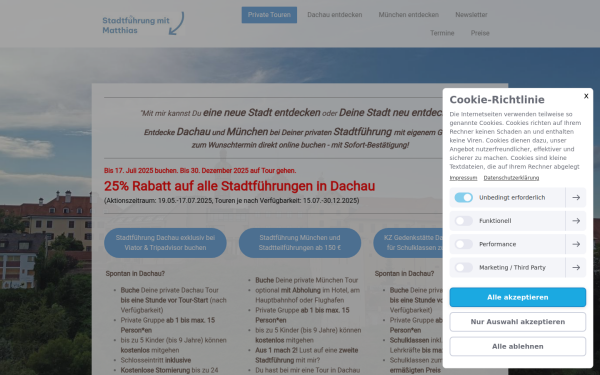Click 'Kostenlose Stornierung' list item
Image resolution: width=600 pixels, height=375 pixels.
point(169,370)
